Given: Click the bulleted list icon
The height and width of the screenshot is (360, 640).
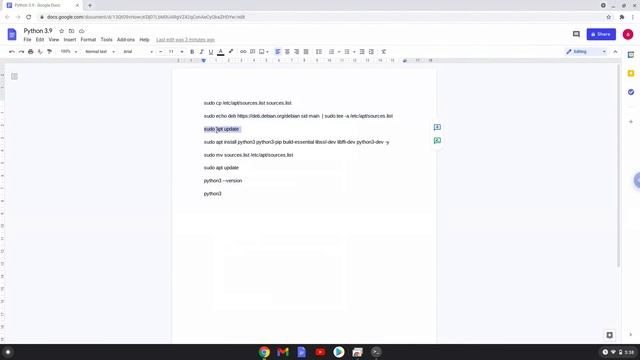Looking at the screenshot, I should point(347,52).
